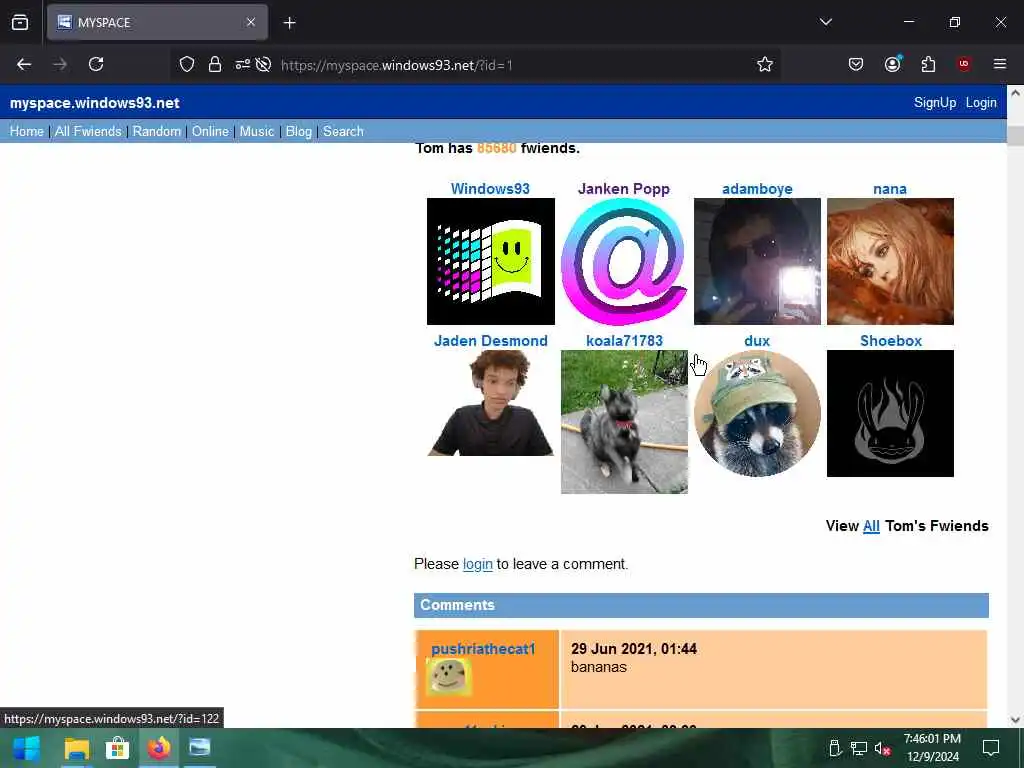Image resolution: width=1024 pixels, height=768 pixels.
Task: Go back with the browser back arrow
Action: 24,64
